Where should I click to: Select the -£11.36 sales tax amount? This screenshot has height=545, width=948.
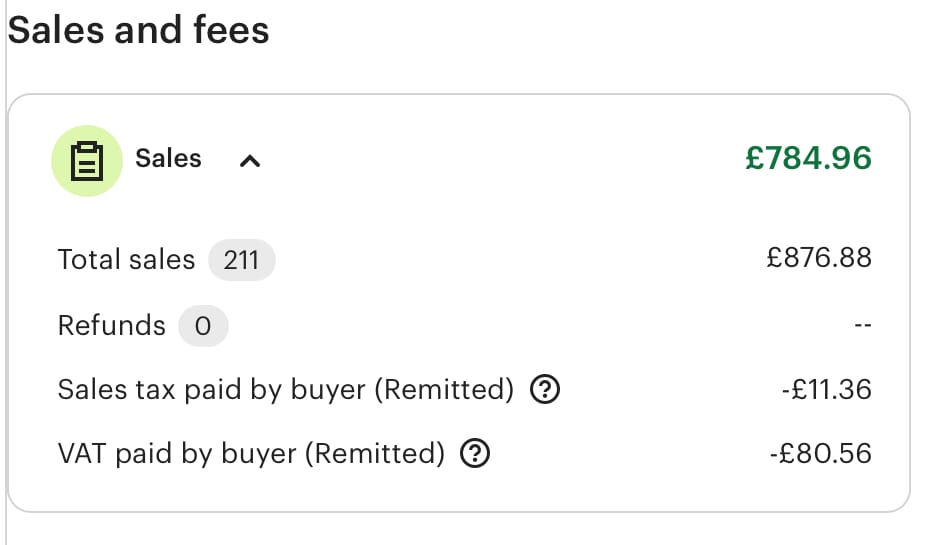click(826, 389)
